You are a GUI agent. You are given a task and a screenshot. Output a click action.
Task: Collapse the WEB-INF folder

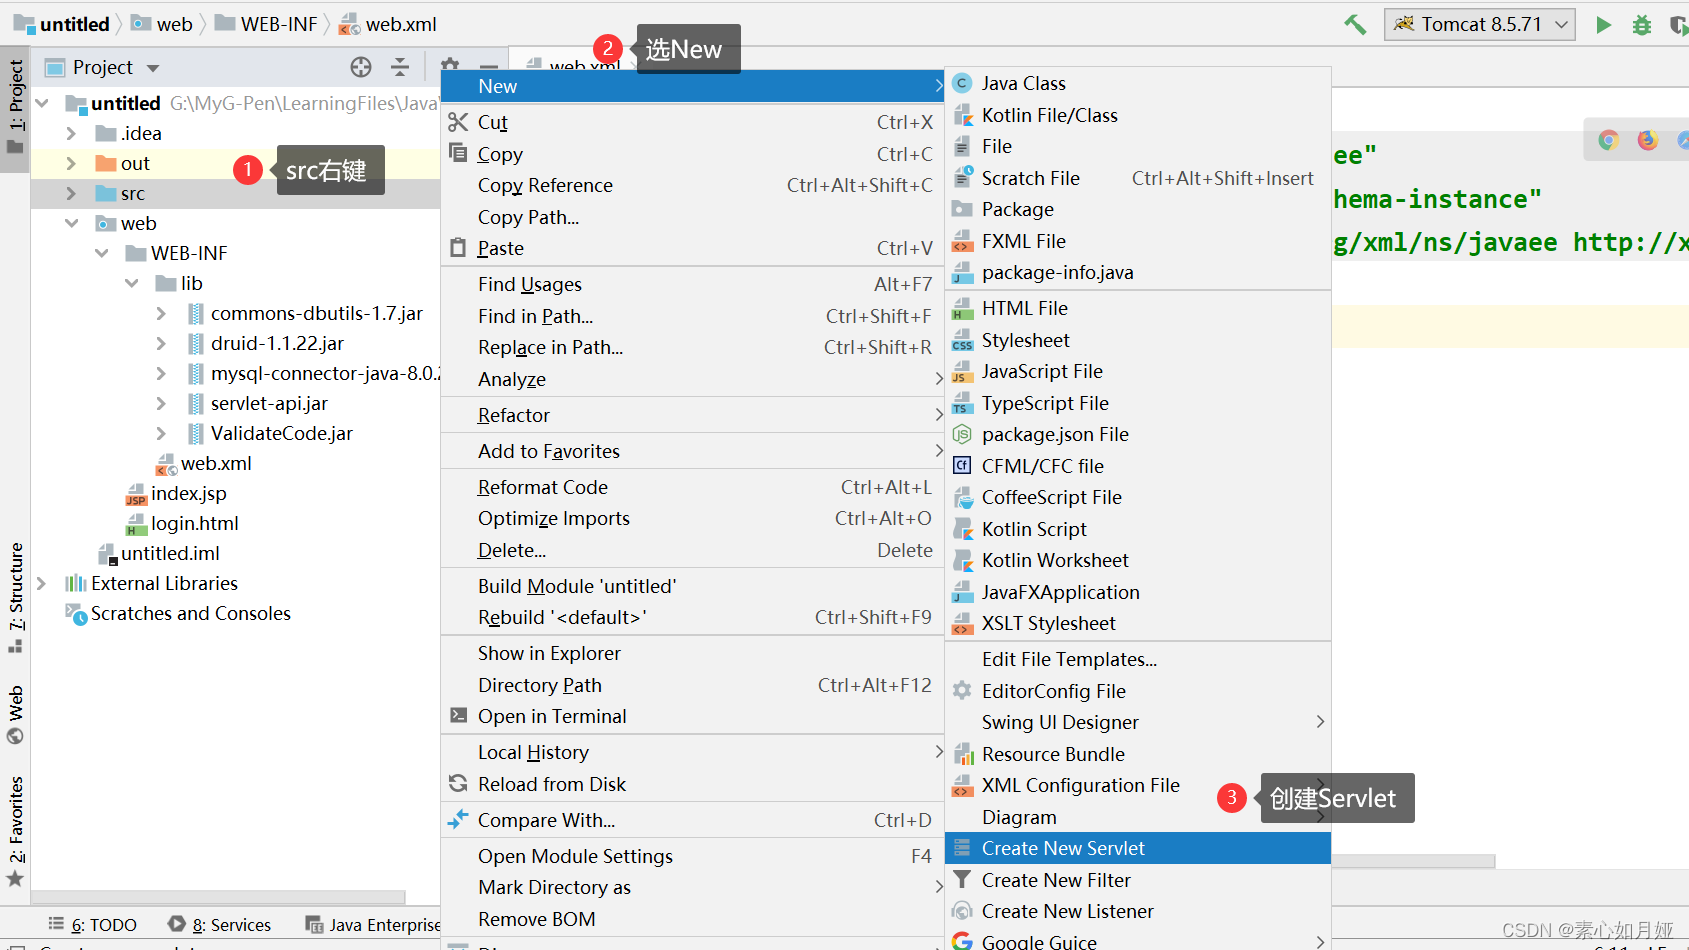click(x=101, y=253)
